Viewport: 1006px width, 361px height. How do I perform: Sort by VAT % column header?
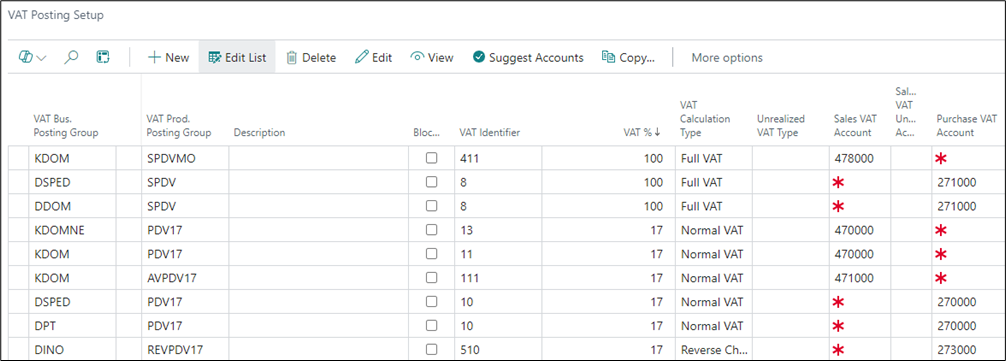642,133
